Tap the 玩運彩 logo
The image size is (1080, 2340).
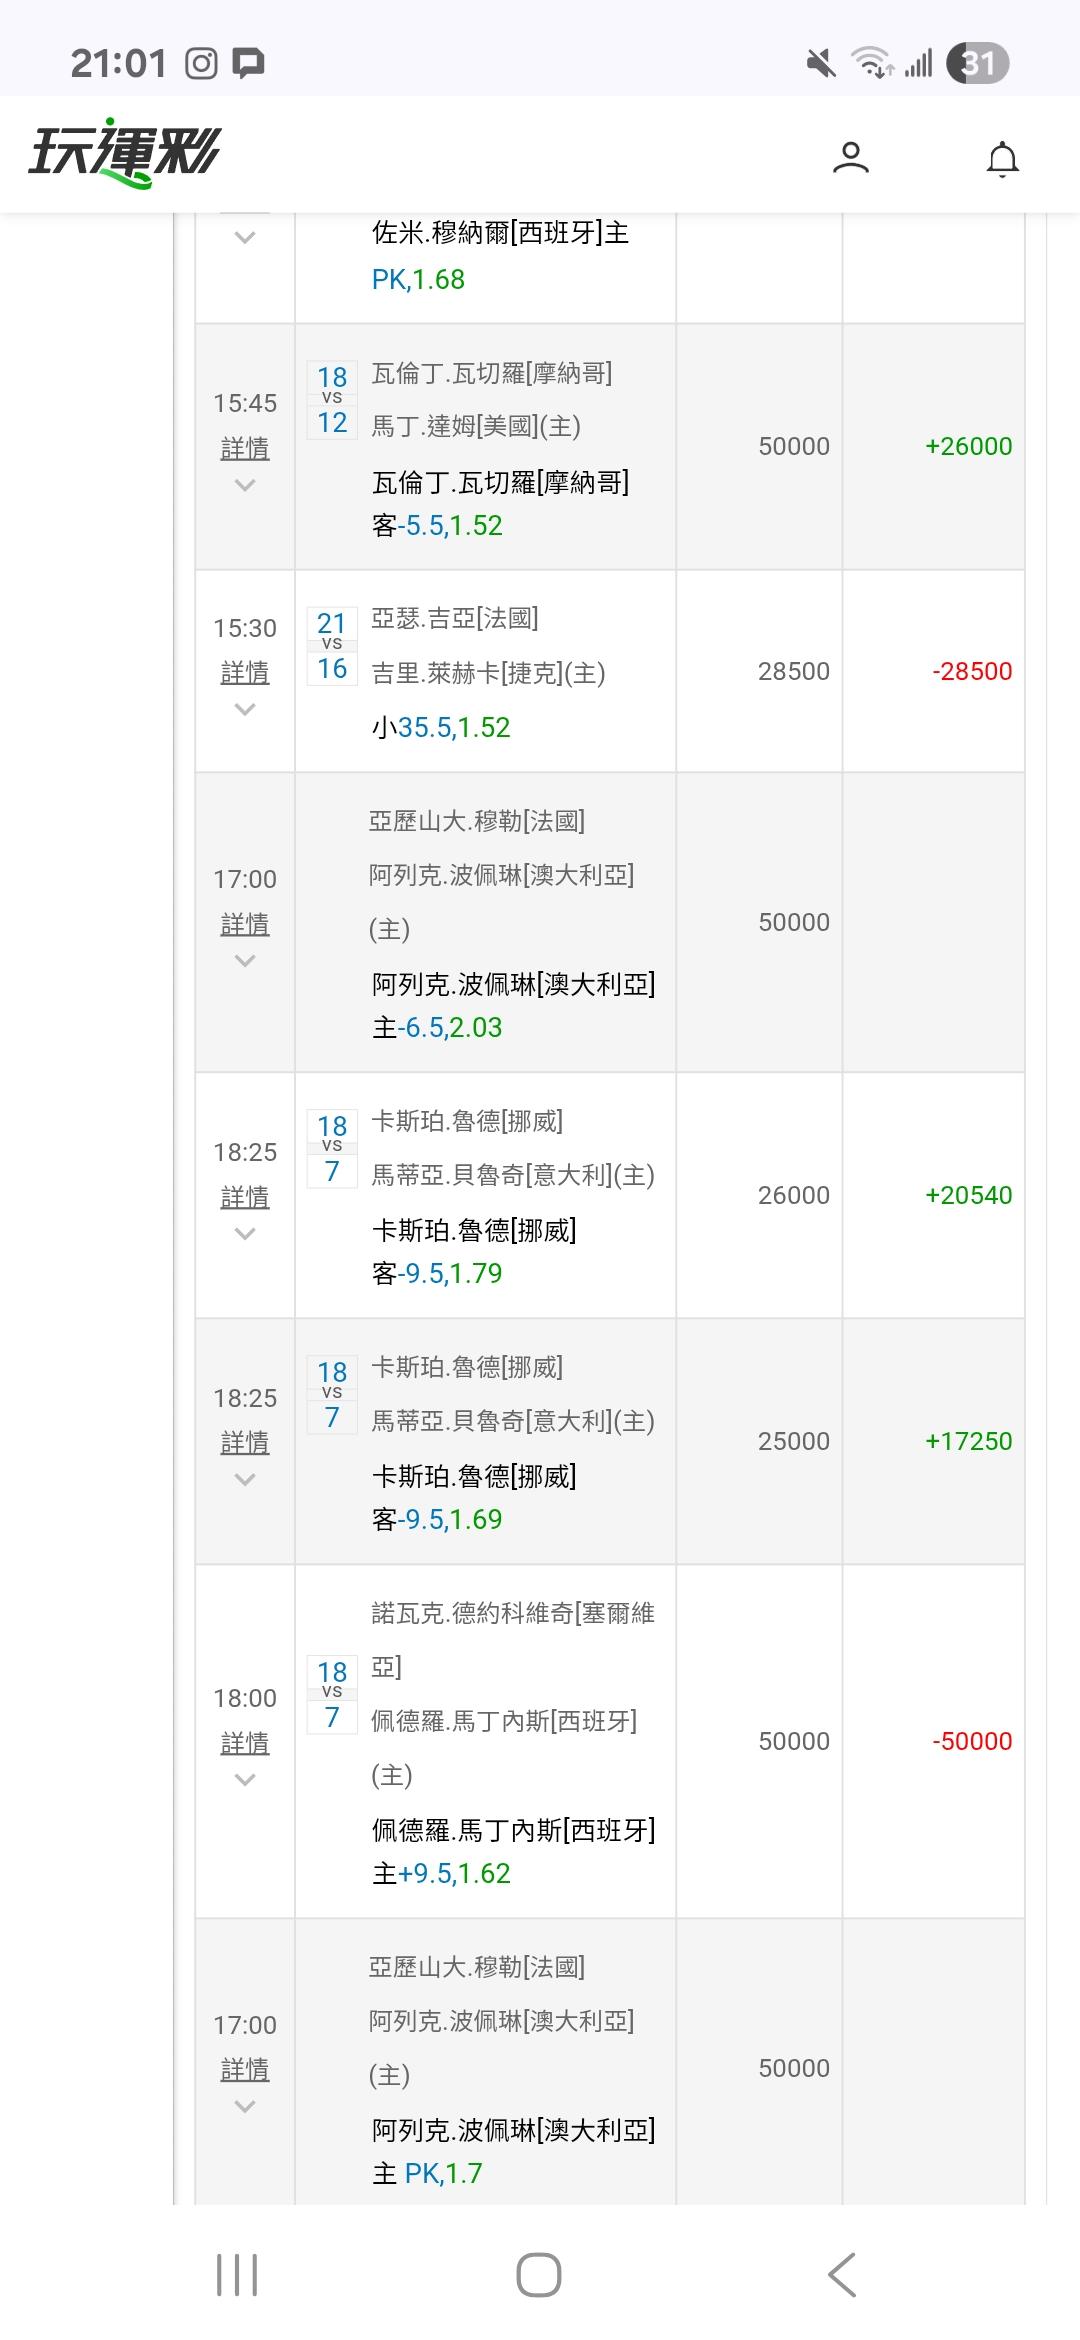pyautogui.click(x=125, y=155)
